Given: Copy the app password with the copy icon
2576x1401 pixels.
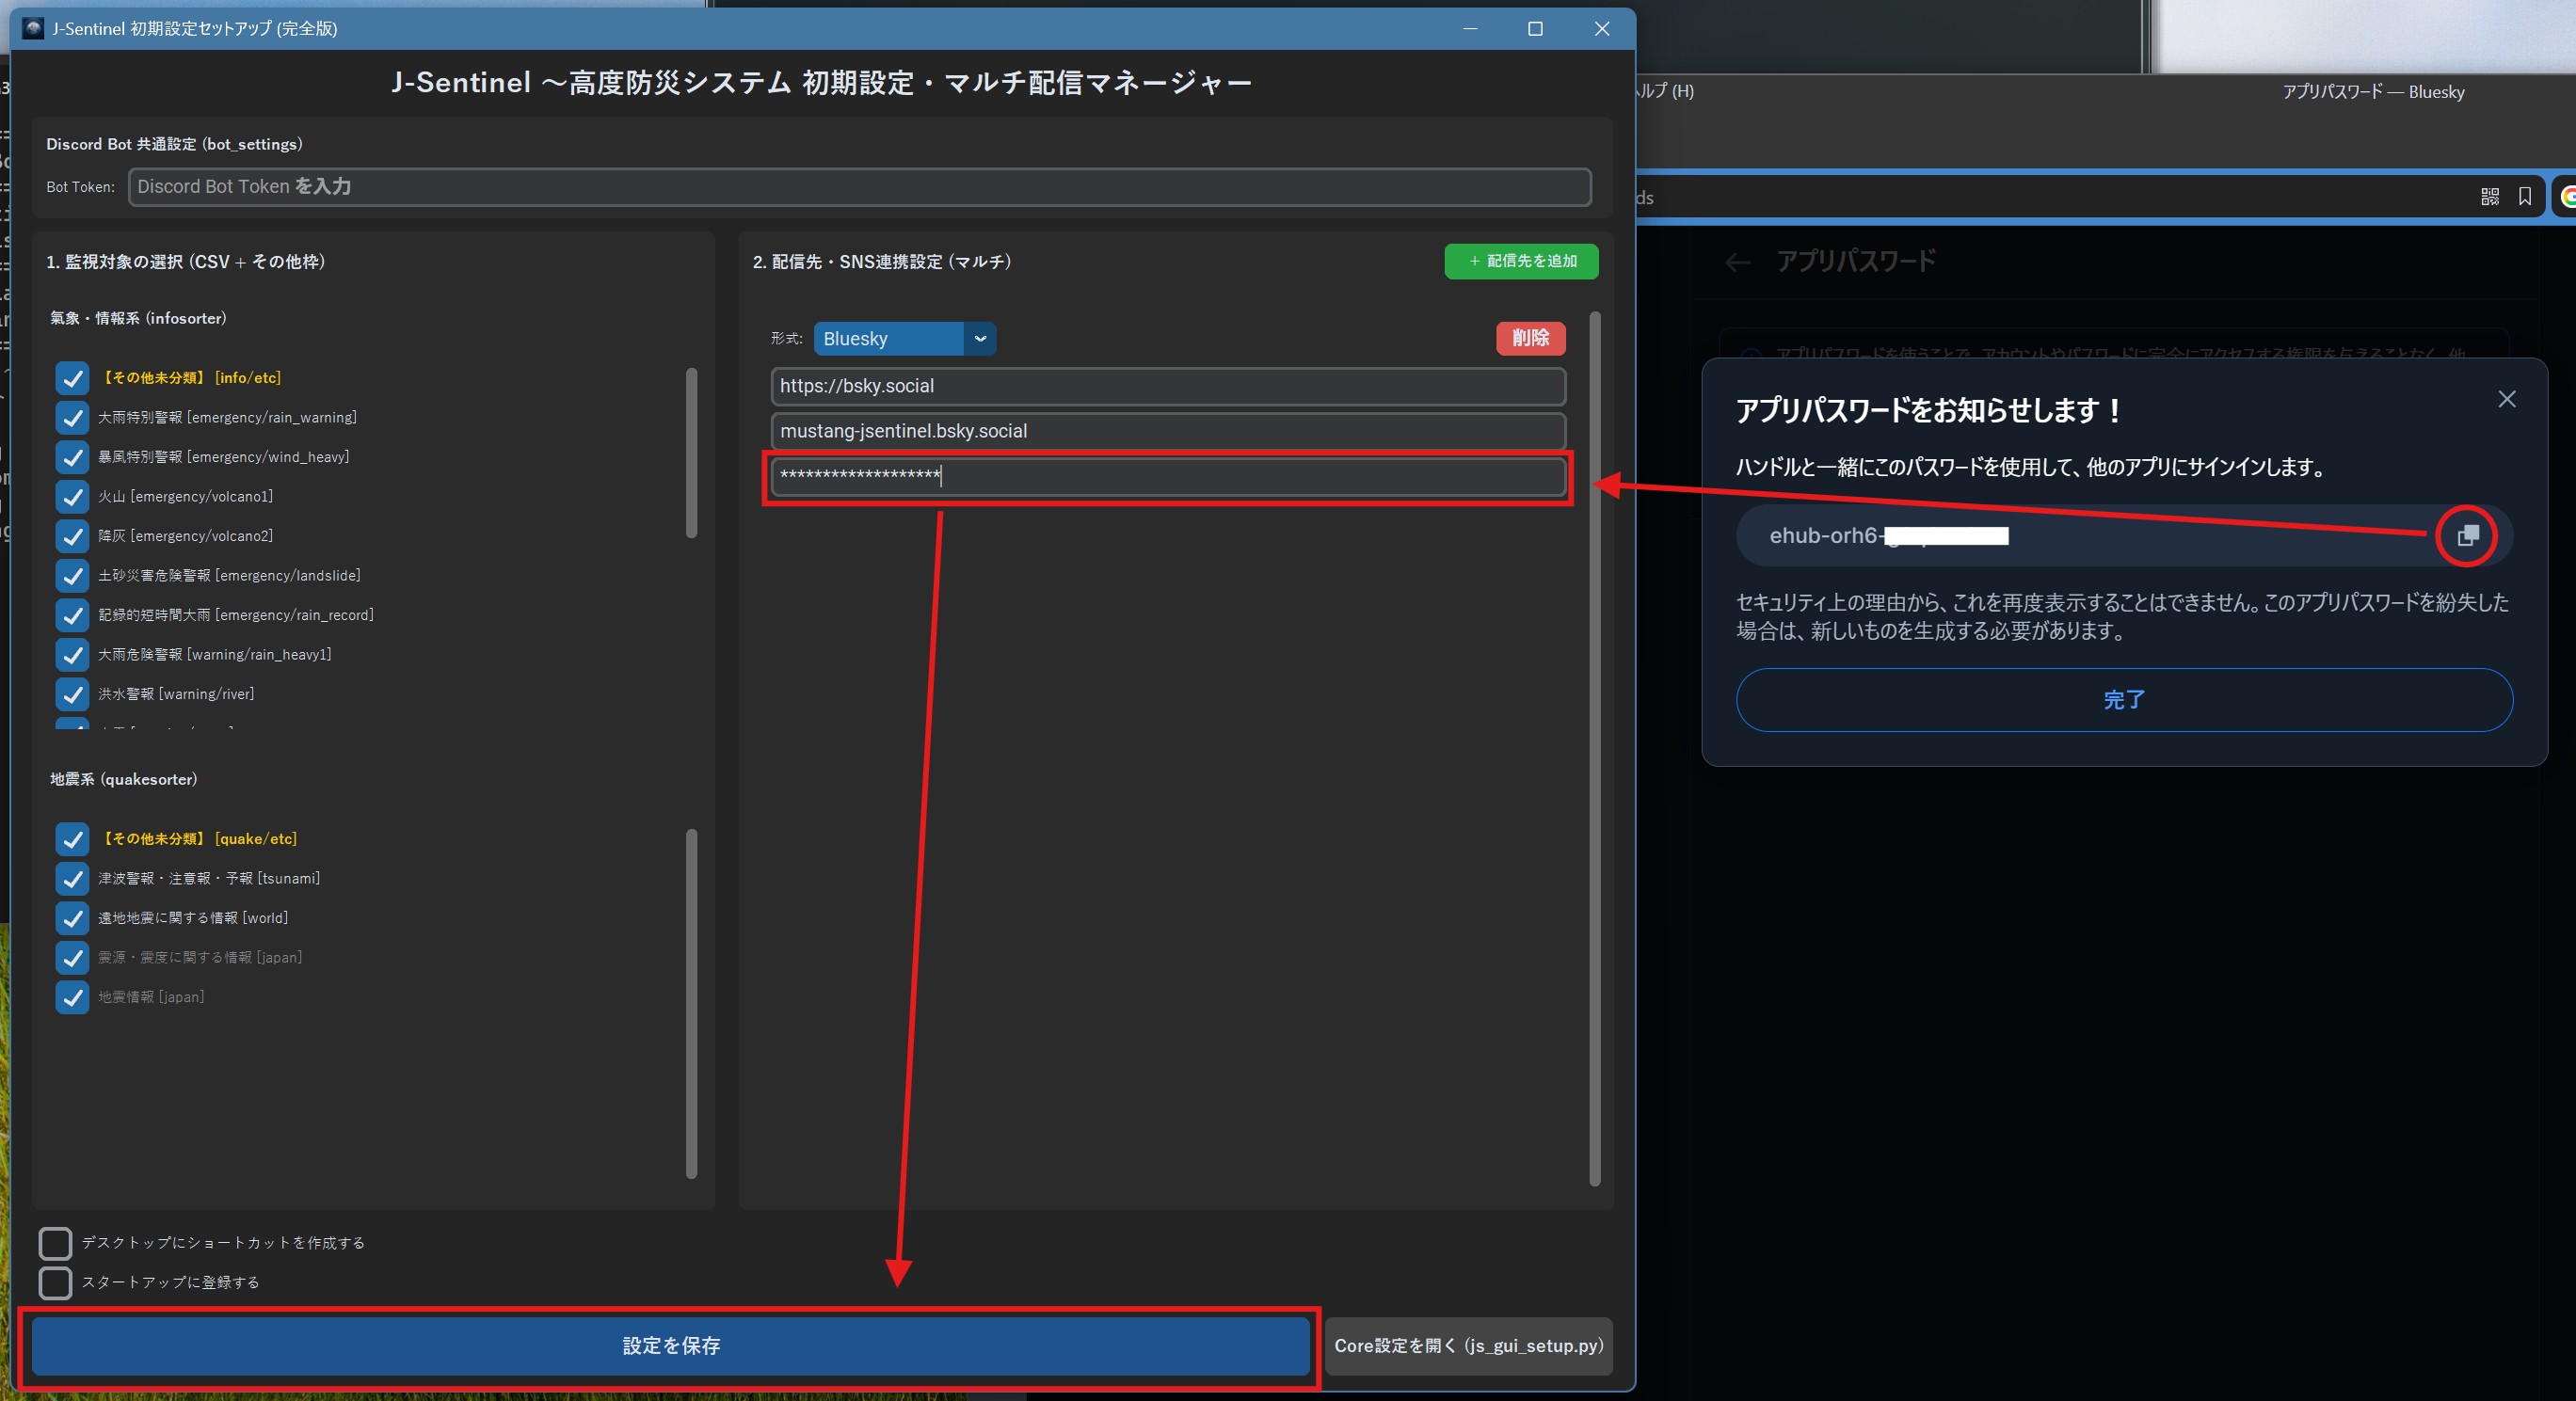Looking at the screenshot, I should (x=2467, y=535).
